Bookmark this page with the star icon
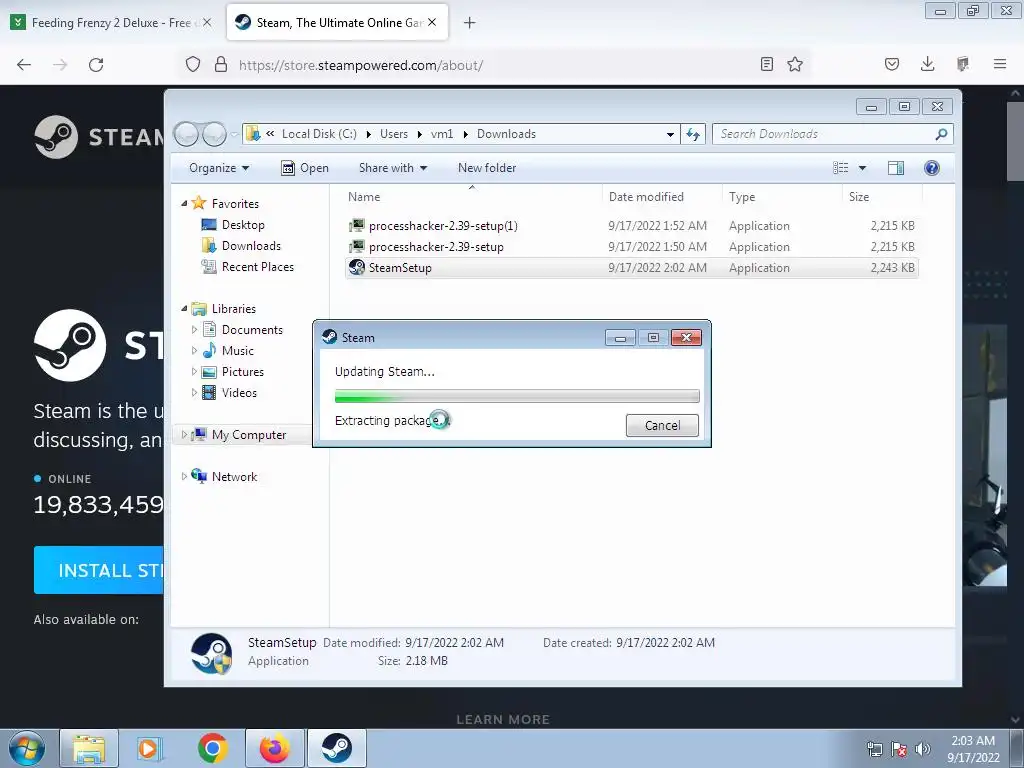1024x768 pixels. [x=795, y=64]
